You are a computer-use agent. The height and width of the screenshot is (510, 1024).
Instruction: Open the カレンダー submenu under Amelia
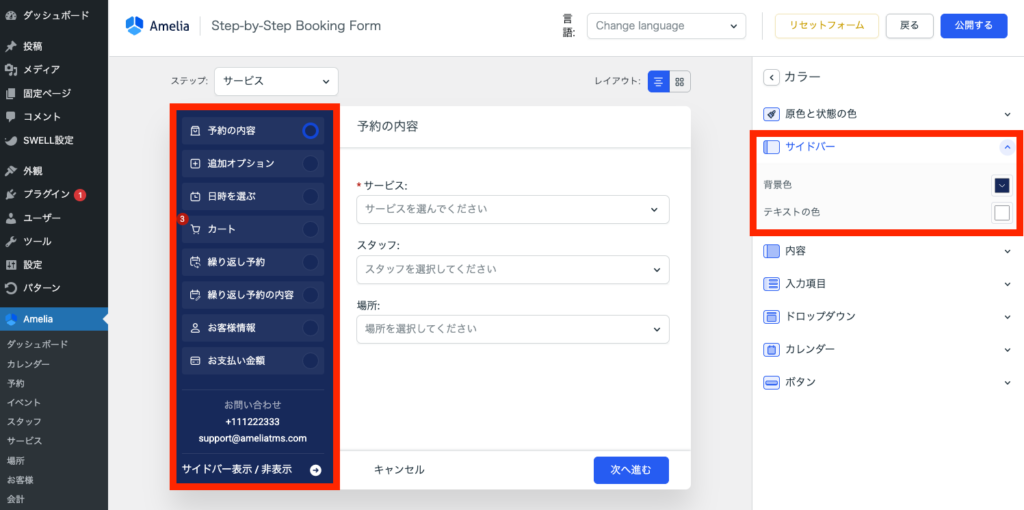click(28, 364)
